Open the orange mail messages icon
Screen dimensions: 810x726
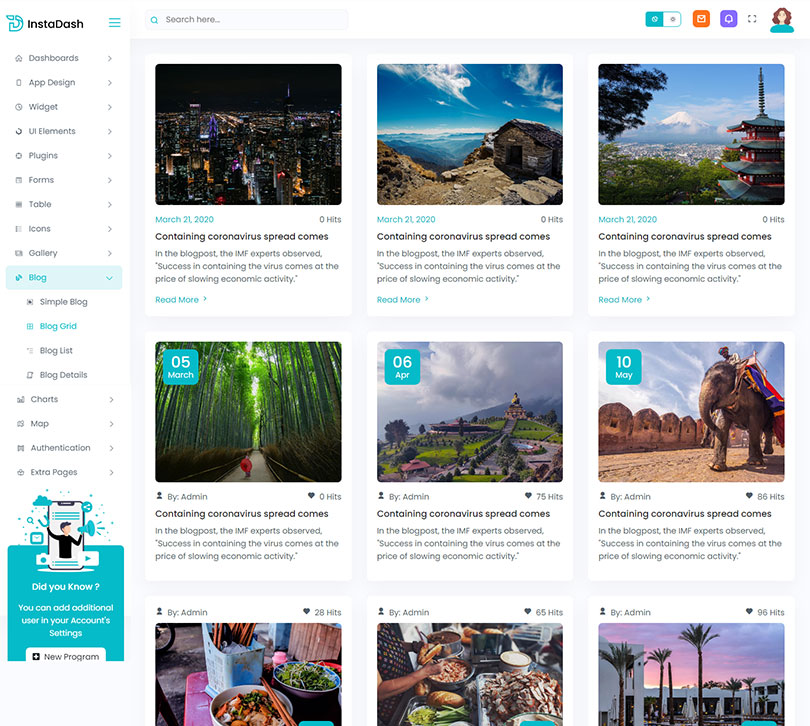coord(701,19)
